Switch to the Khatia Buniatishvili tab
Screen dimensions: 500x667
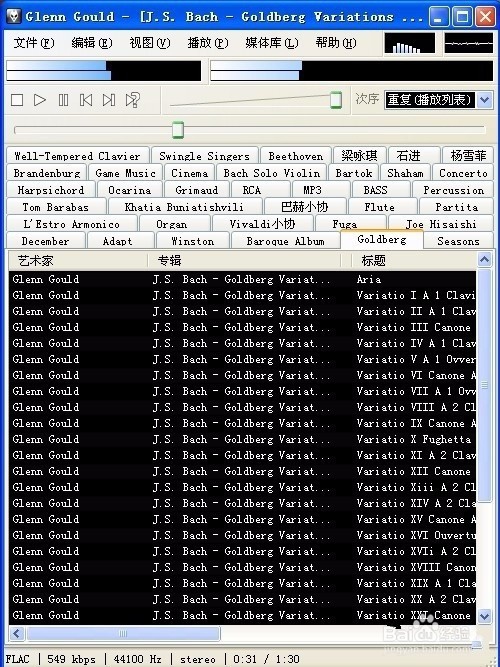pyautogui.click(x=184, y=207)
